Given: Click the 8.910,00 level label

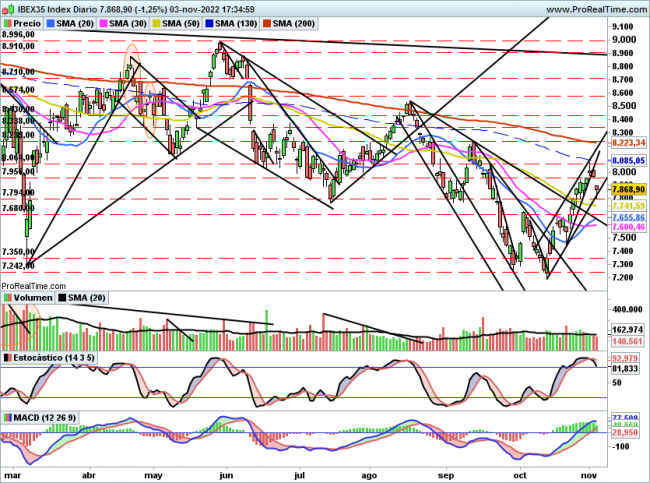Looking at the screenshot, I should (x=17, y=46).
